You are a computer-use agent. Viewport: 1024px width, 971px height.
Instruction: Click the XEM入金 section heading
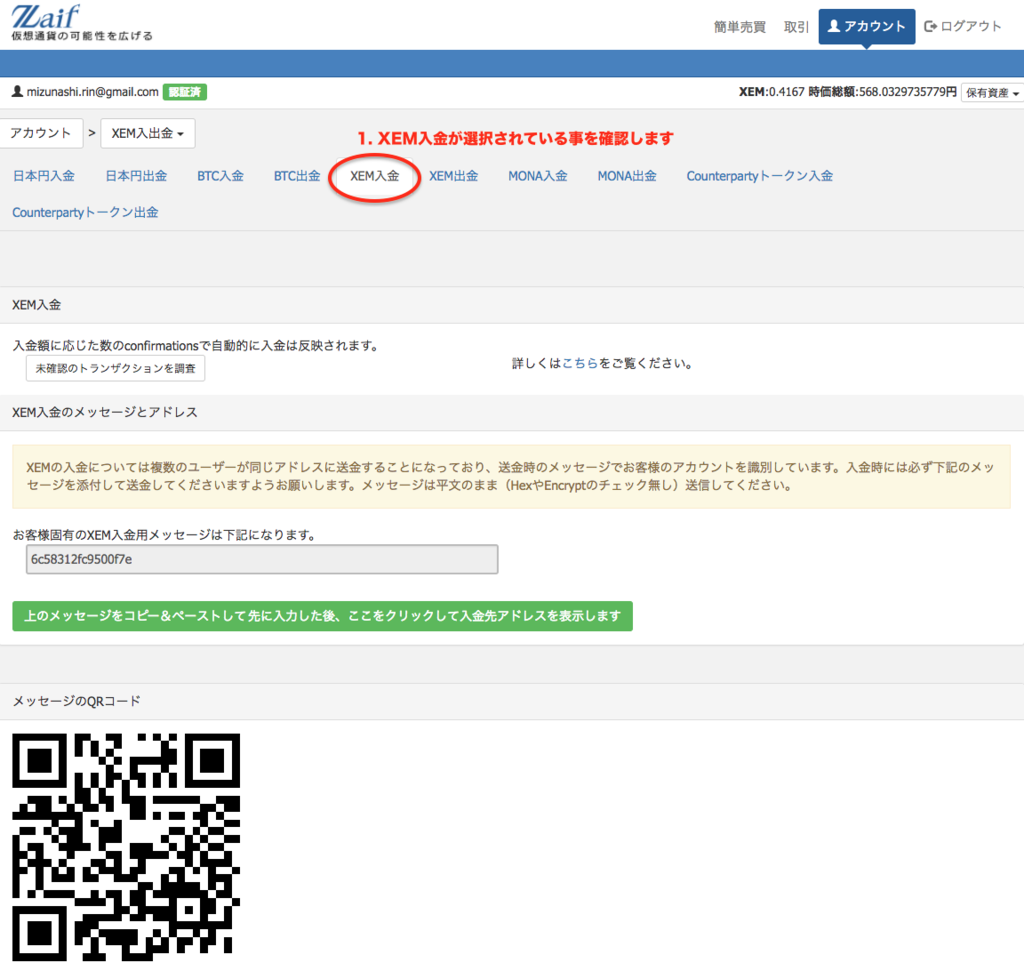[37, 305]
